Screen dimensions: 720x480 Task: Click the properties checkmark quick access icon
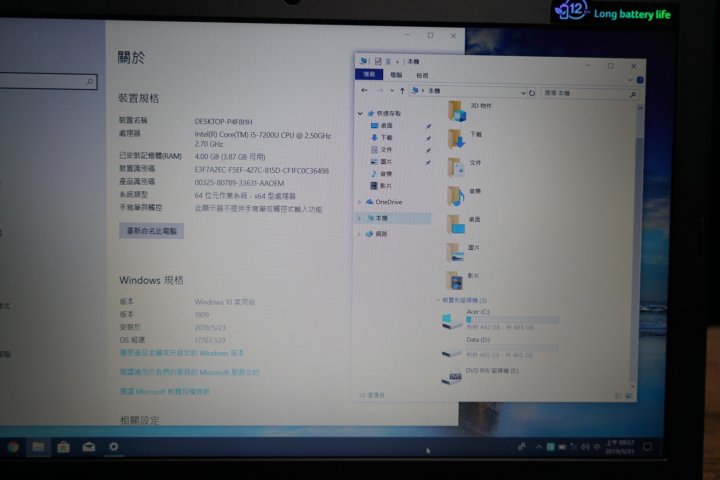[x=378, y=61]
